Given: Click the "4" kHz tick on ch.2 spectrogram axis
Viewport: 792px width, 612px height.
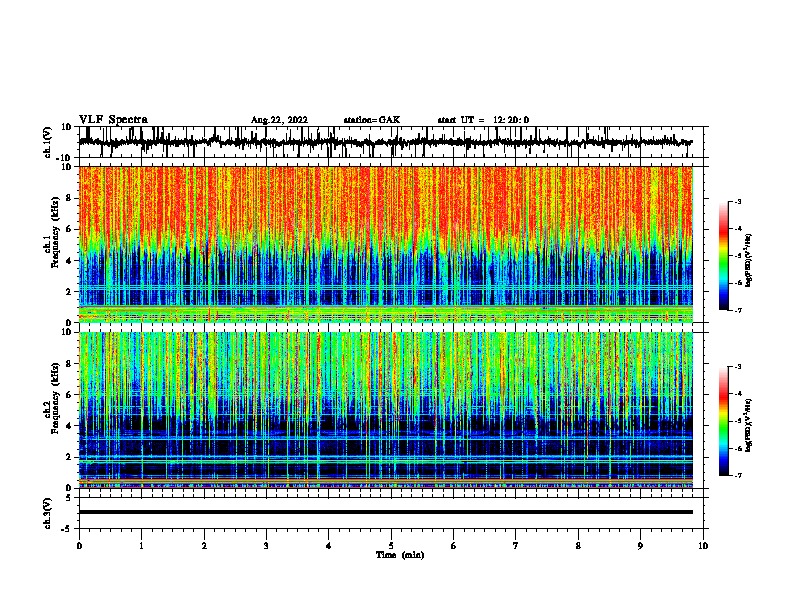Looking at the screenshot, I should click(69, 426).
